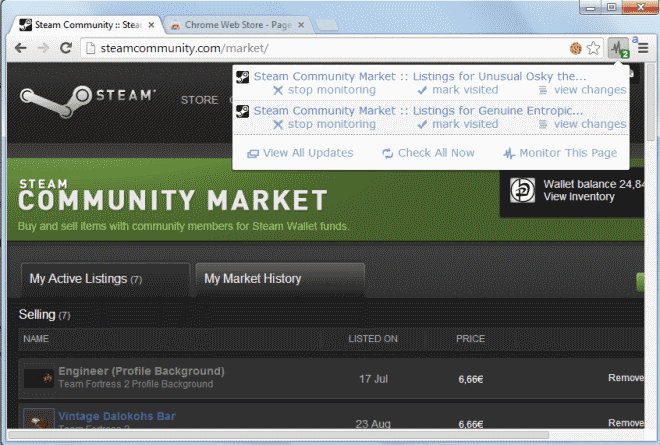Click Steam favicon beside Genuine Entropic entry
This screenshot has width=660, height=445.
tap(242, 111)
